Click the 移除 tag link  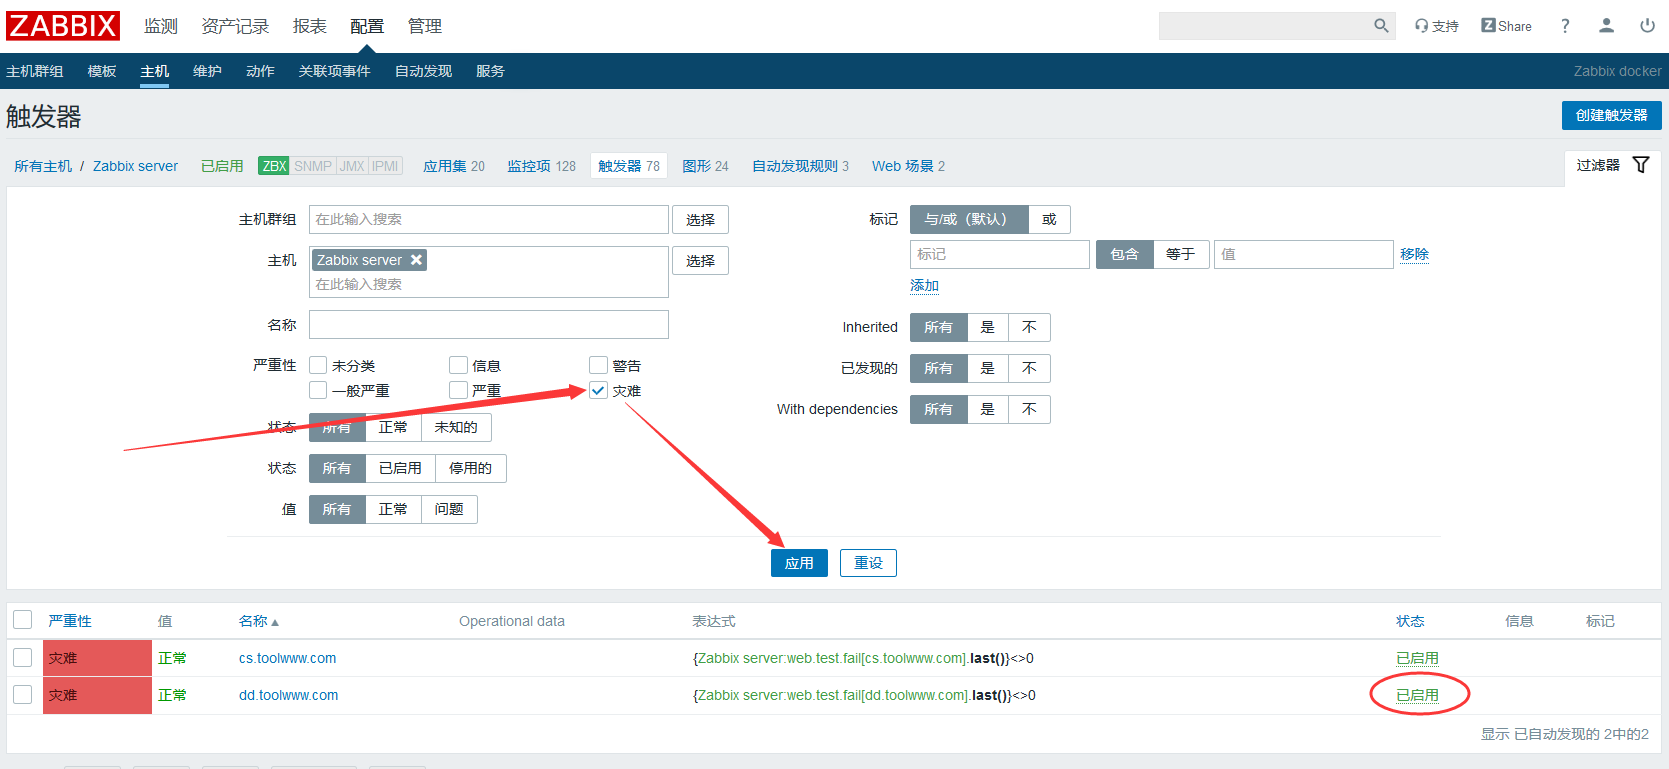tap(1414, 254)
